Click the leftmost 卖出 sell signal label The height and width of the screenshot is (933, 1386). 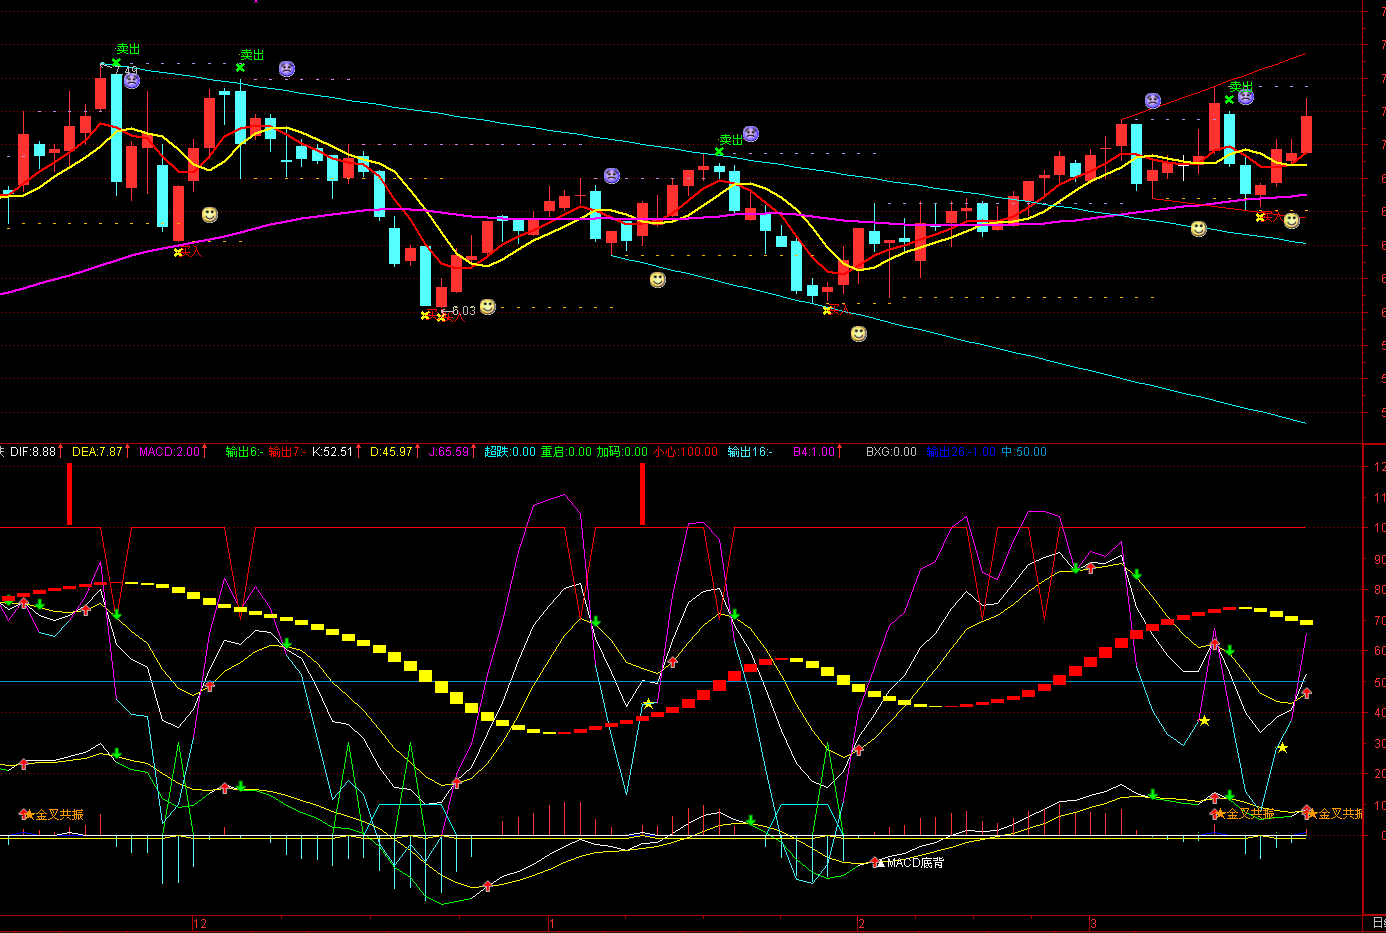pyautogui.click(x=128, y=49)
